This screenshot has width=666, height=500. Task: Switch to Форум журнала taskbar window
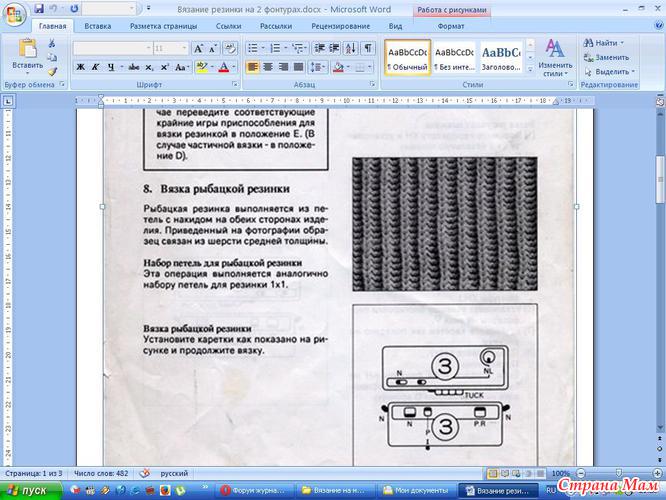pyautogui.click(x=254, y=490)
